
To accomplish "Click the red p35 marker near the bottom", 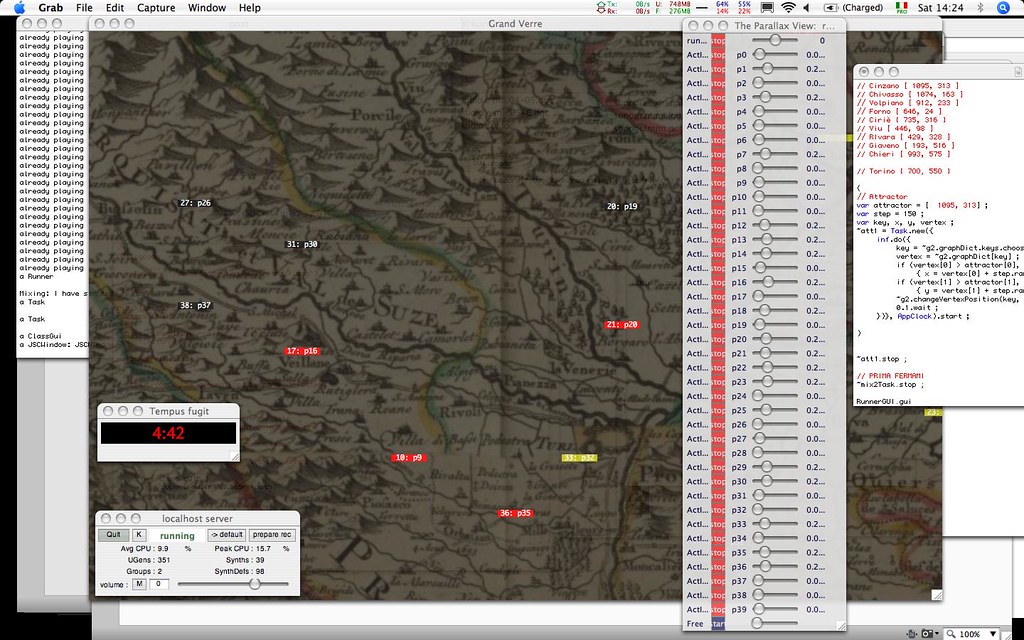I will [x=513, y=513].
